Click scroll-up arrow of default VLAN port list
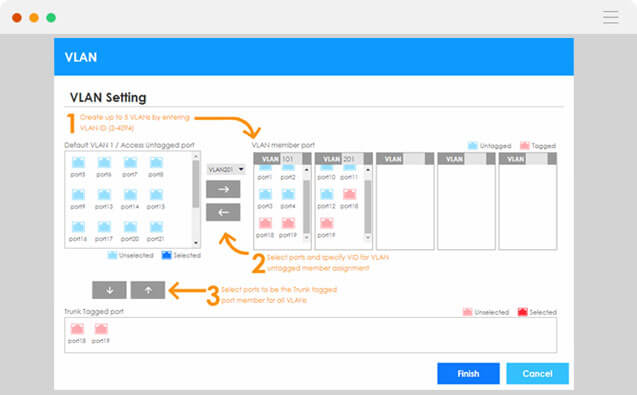 click(x=196, y=156)
